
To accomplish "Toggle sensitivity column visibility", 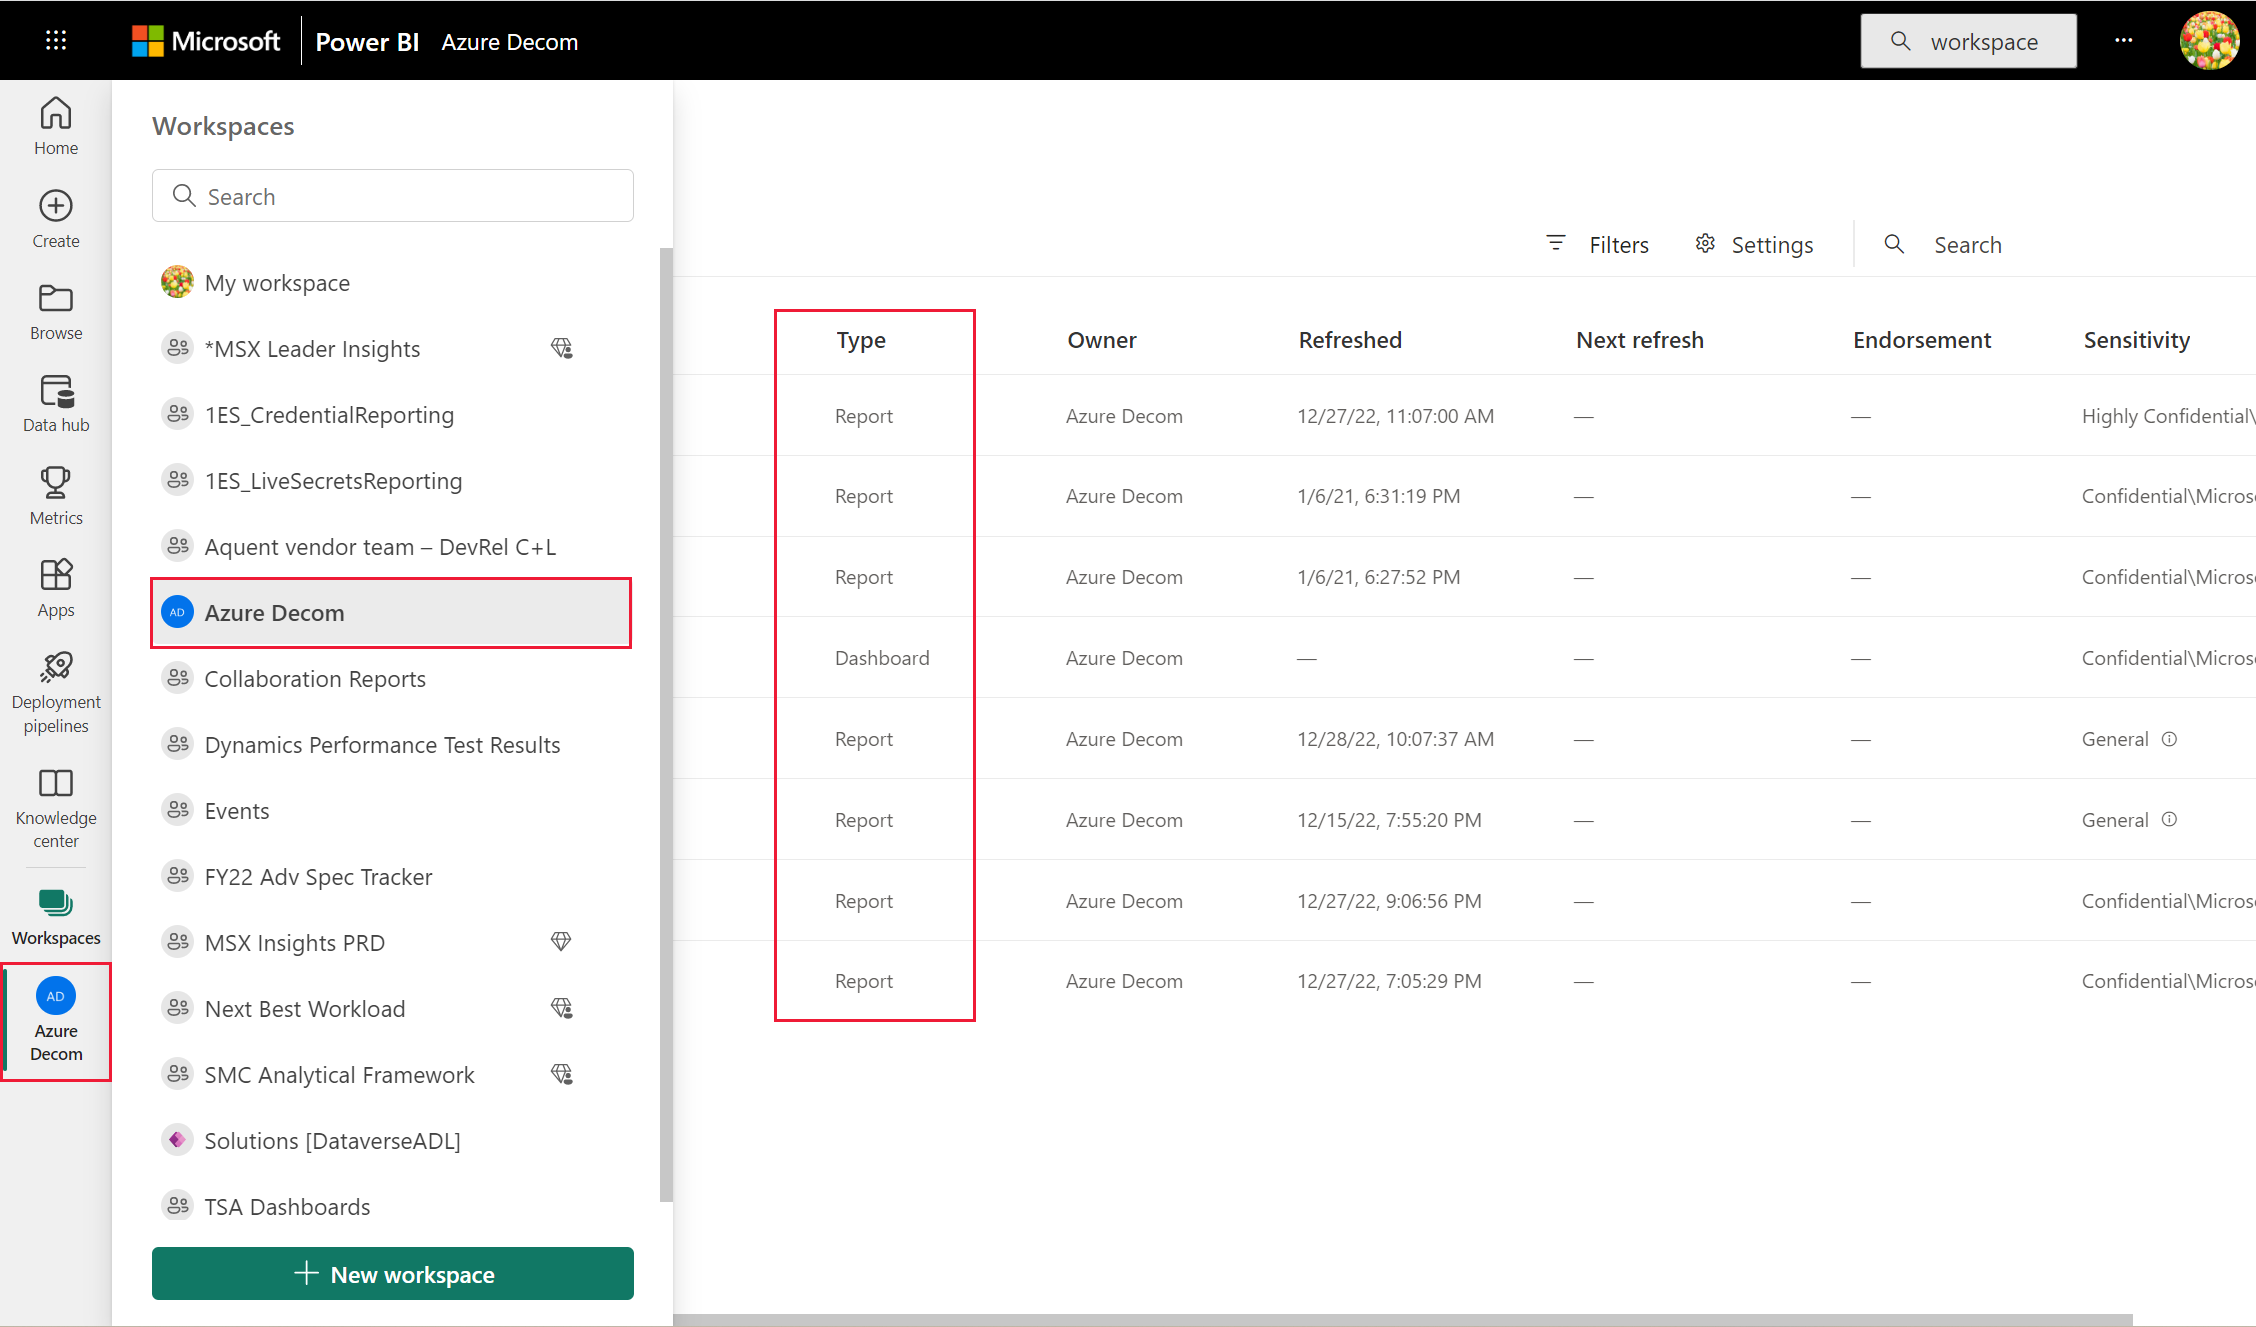I will click(2139, 338).
